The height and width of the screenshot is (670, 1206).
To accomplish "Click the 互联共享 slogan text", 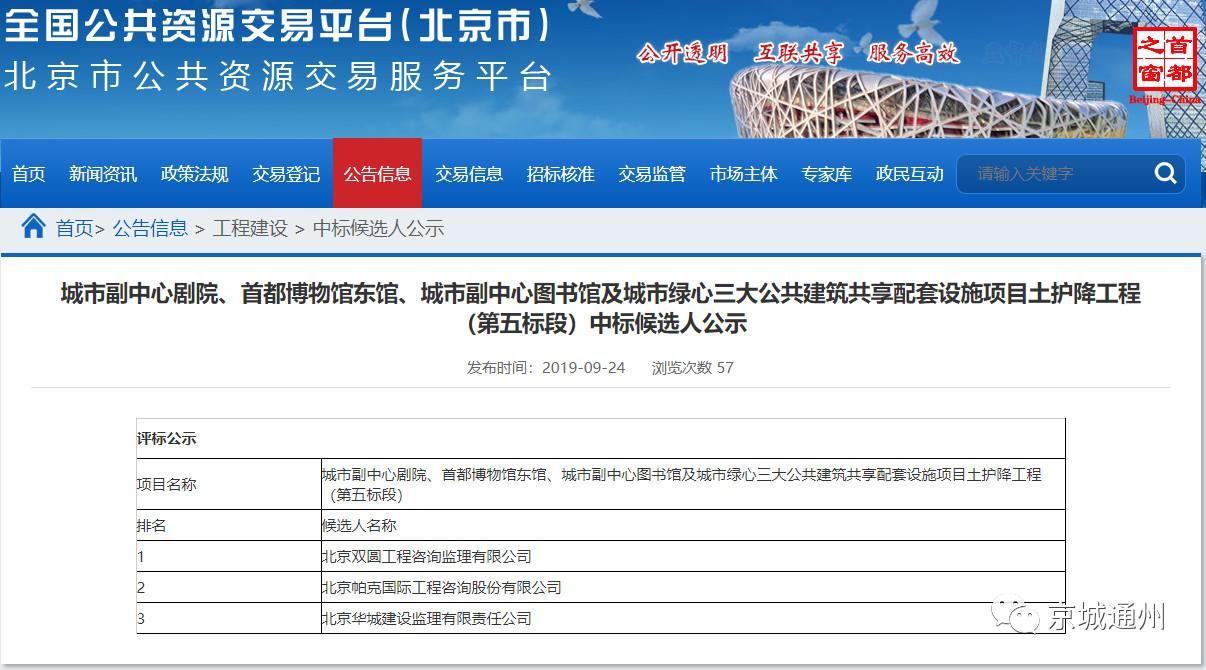I will 799,53.
